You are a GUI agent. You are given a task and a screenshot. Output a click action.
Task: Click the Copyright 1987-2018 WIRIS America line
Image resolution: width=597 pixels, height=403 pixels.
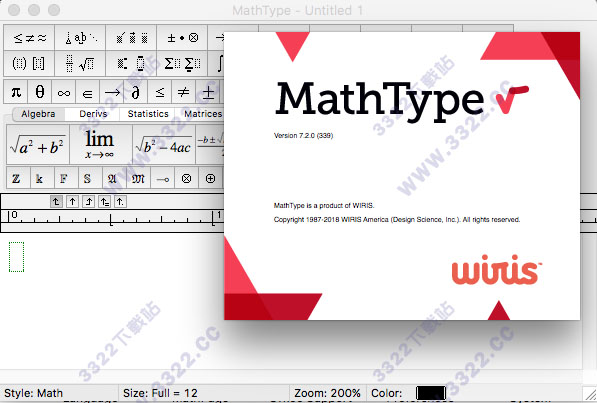click(x=397, y=220)
